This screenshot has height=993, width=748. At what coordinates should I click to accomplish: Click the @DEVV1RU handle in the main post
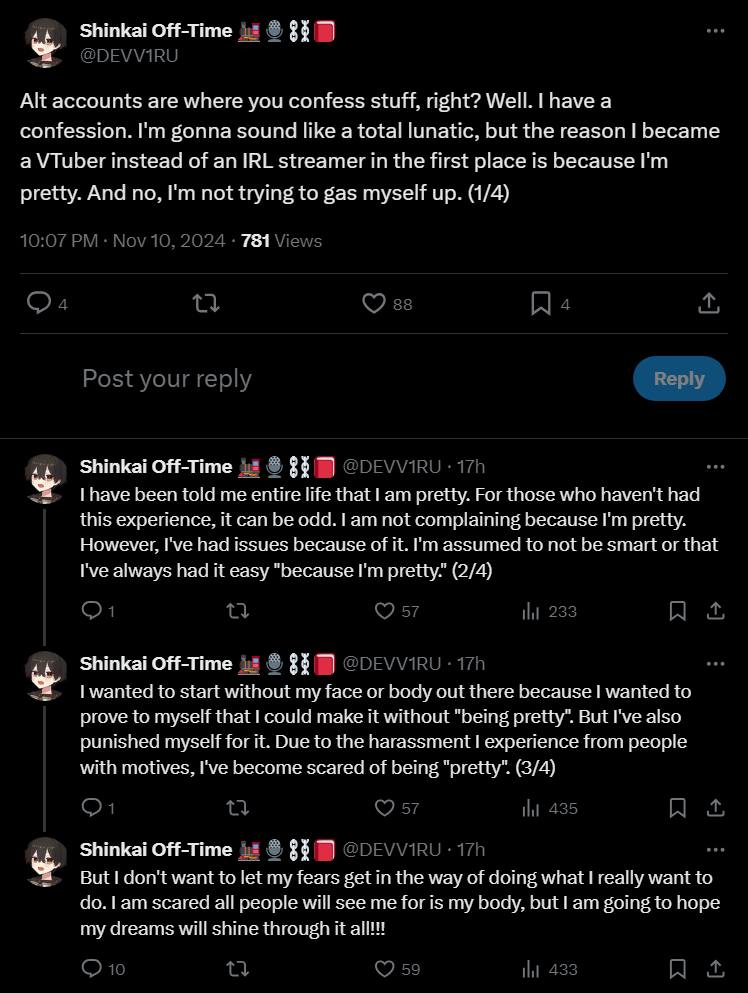pos(128,55)
